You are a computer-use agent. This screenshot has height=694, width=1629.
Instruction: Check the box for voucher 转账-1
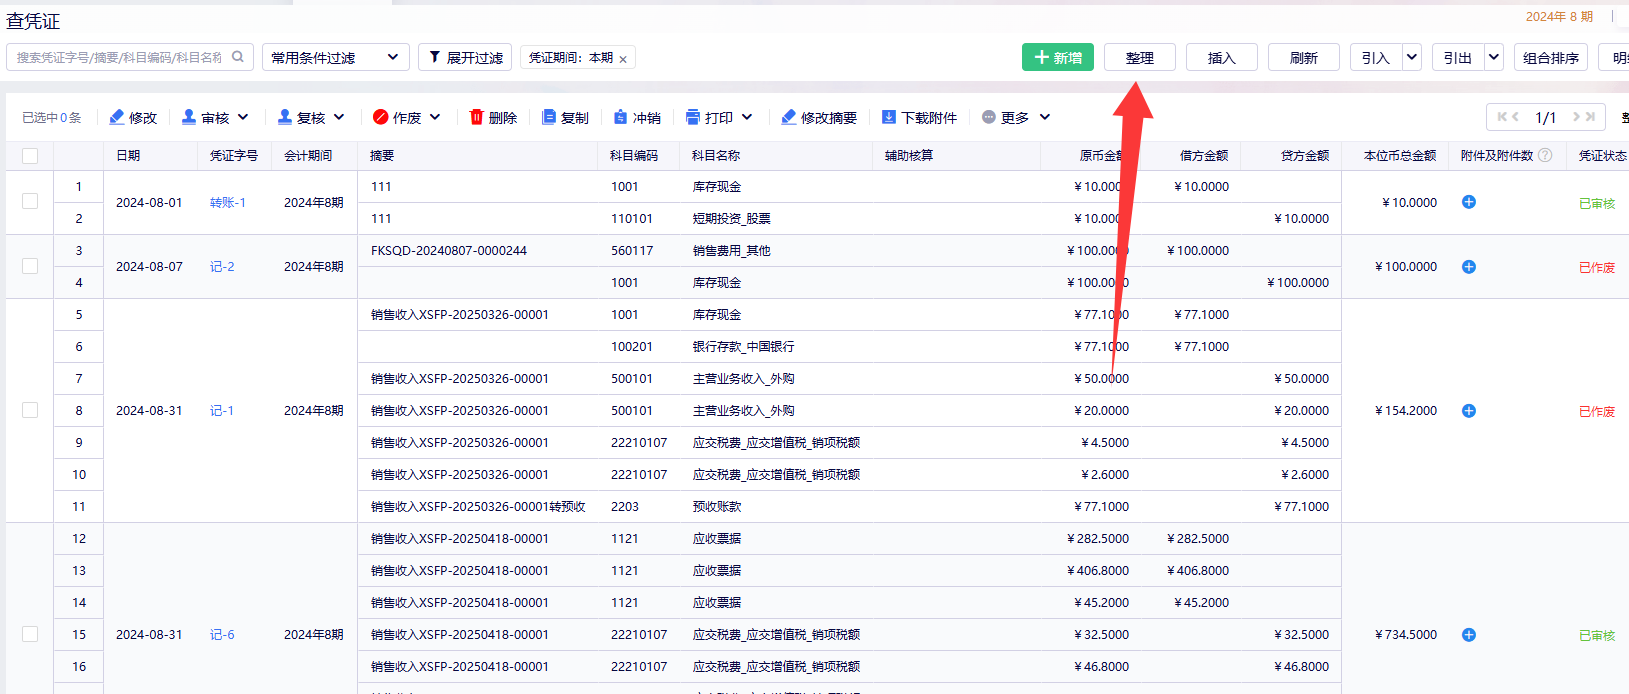(30, 202)
